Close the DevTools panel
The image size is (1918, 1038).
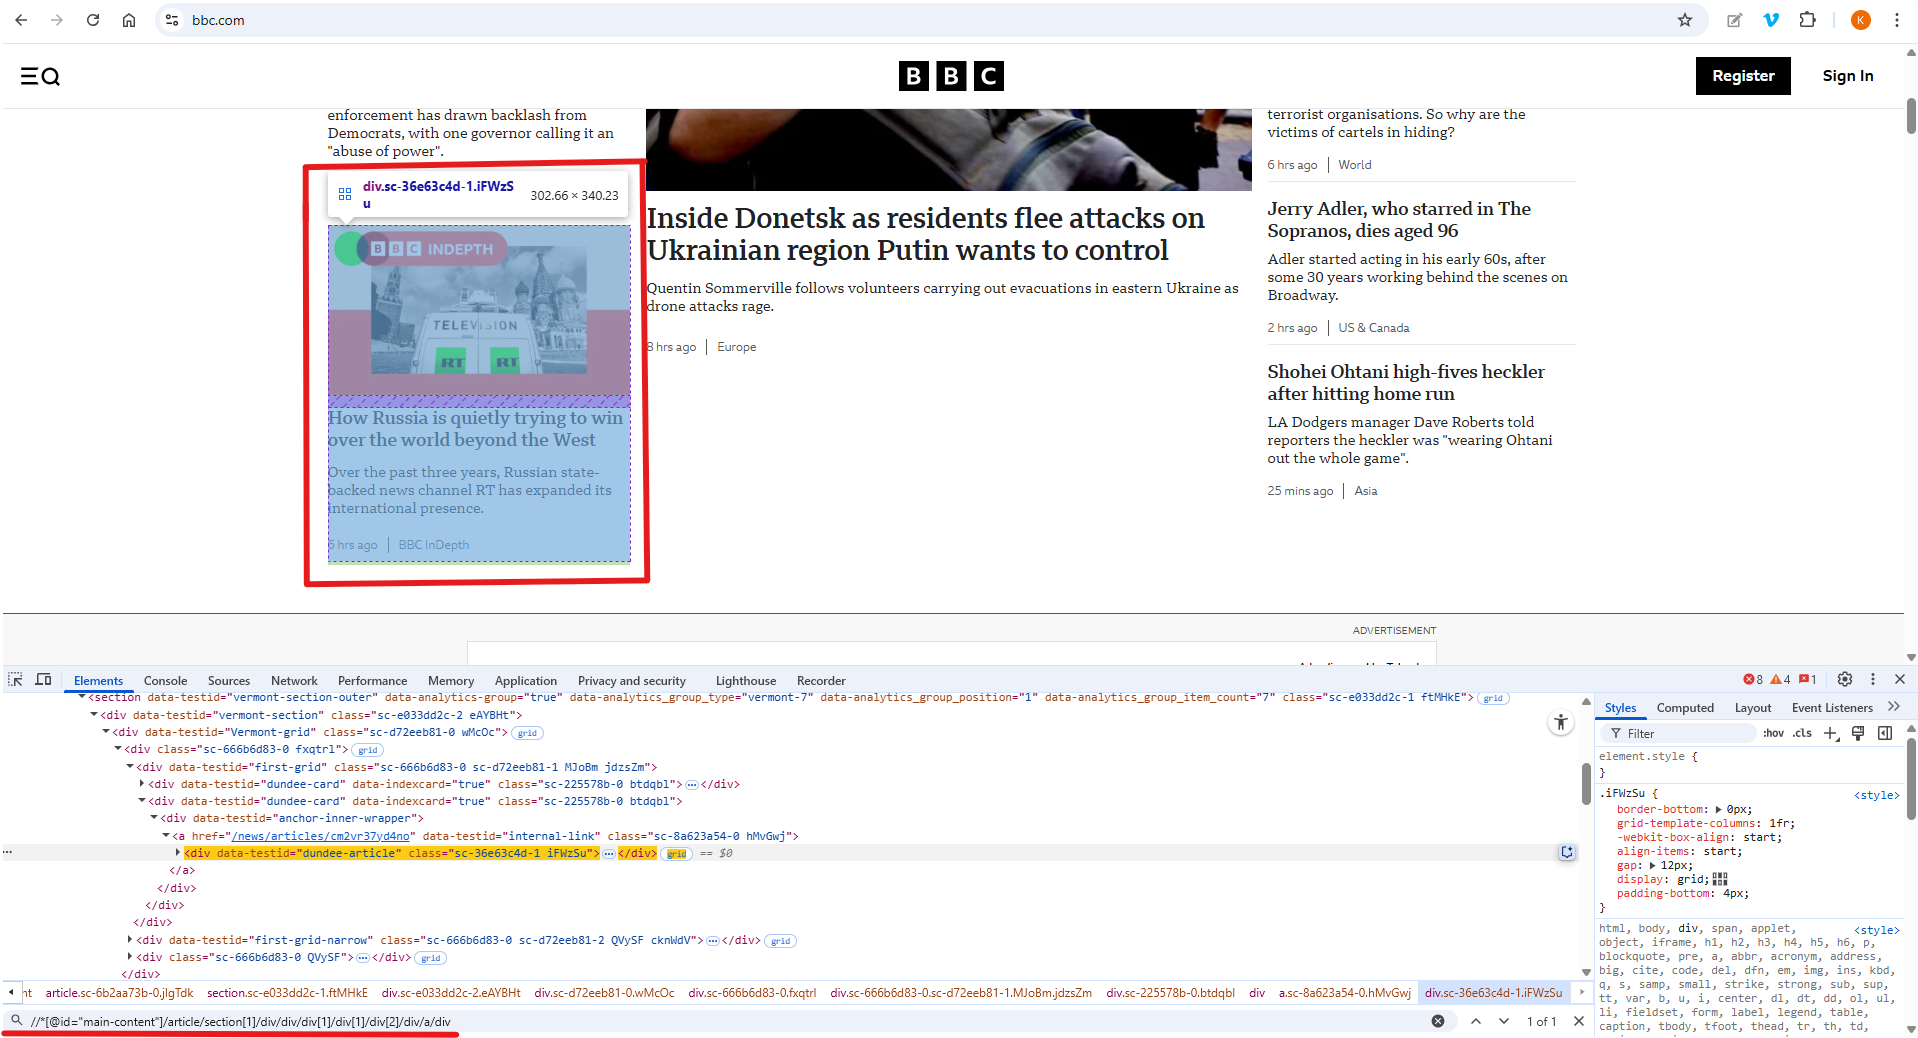tap(1900, 679)
